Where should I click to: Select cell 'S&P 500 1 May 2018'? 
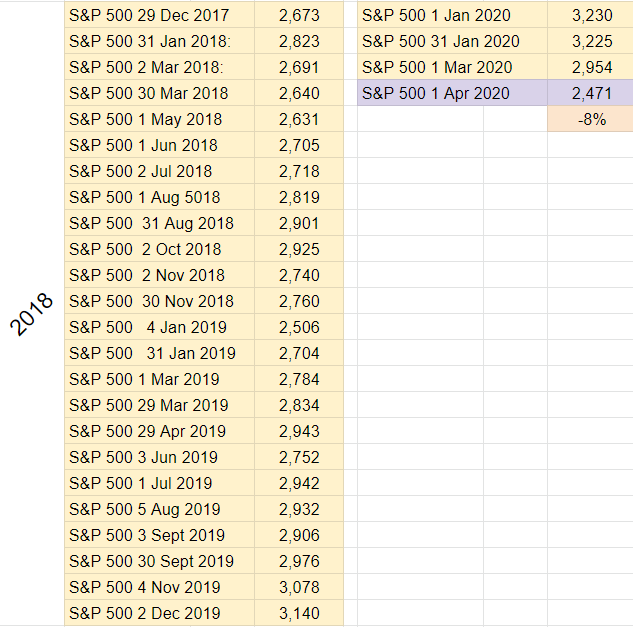click(x=159, y=119)
